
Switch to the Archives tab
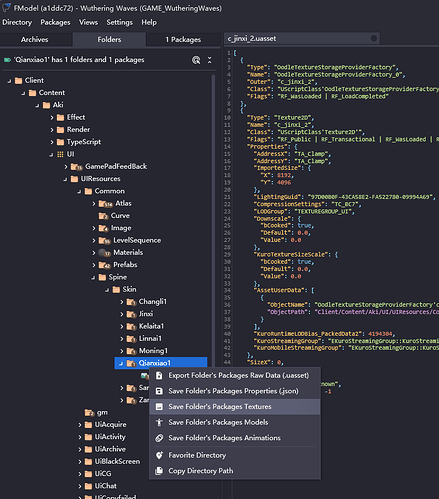[35, 39]
